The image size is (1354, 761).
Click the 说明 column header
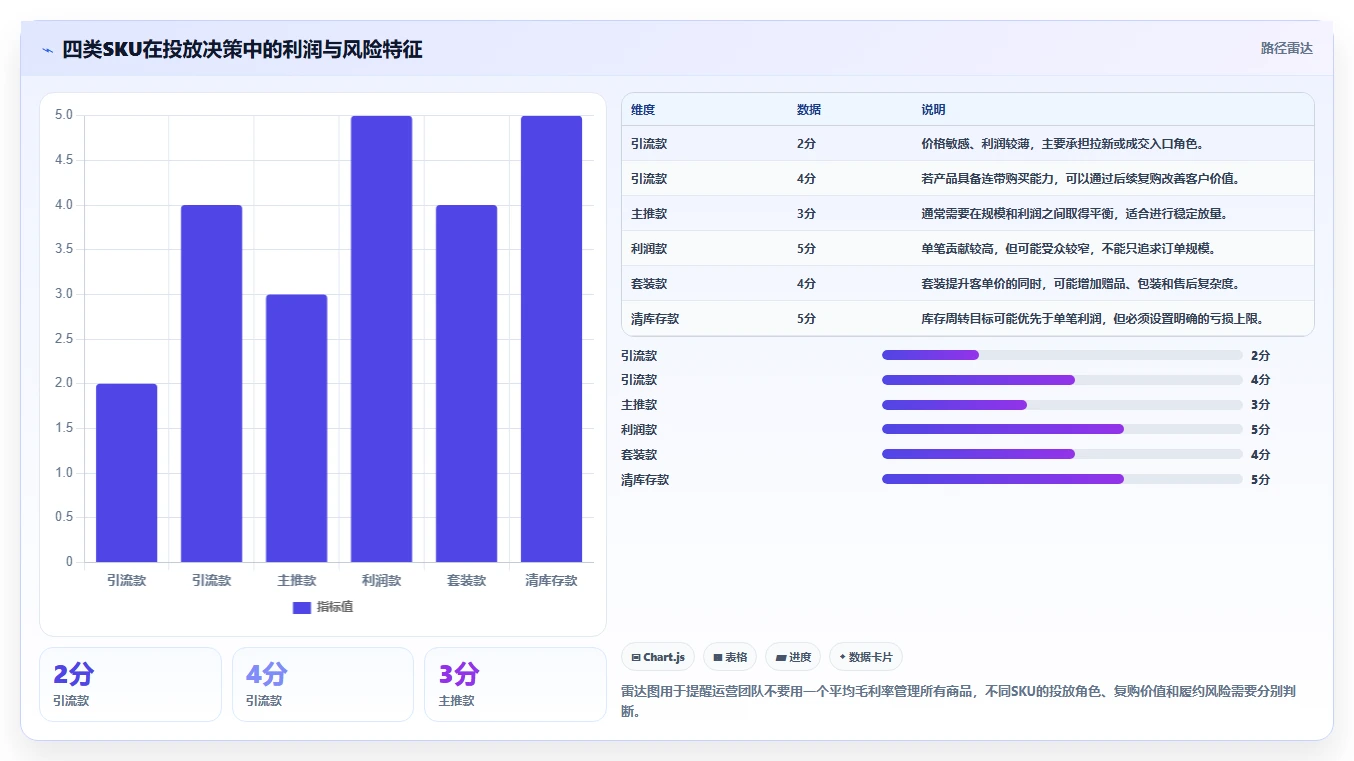coord(933,110)
